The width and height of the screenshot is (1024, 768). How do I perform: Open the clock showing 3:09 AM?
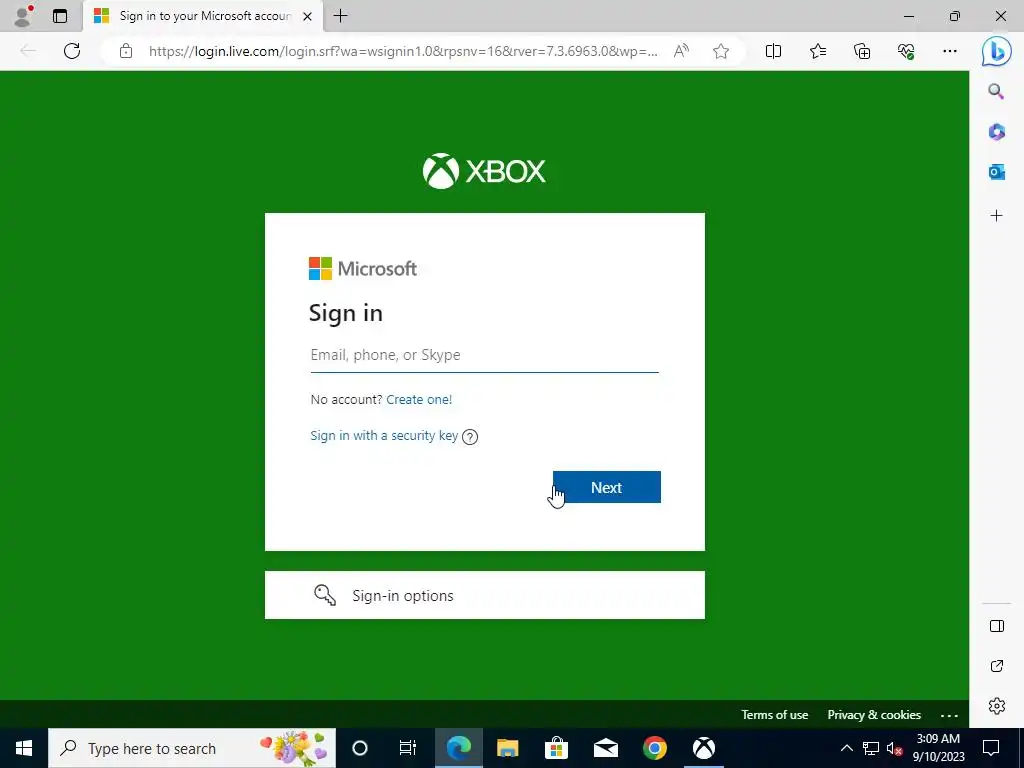938,748
